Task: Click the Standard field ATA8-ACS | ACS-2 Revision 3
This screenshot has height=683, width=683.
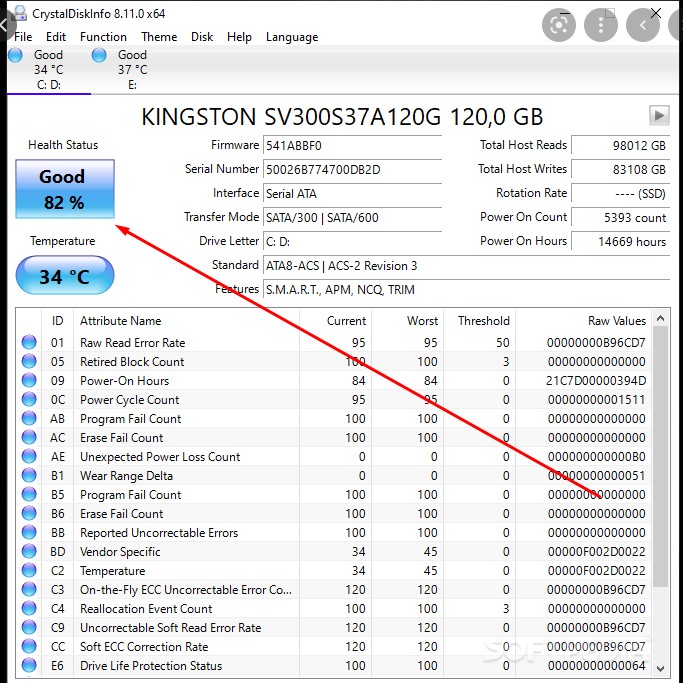Action: tap(466, 265)
